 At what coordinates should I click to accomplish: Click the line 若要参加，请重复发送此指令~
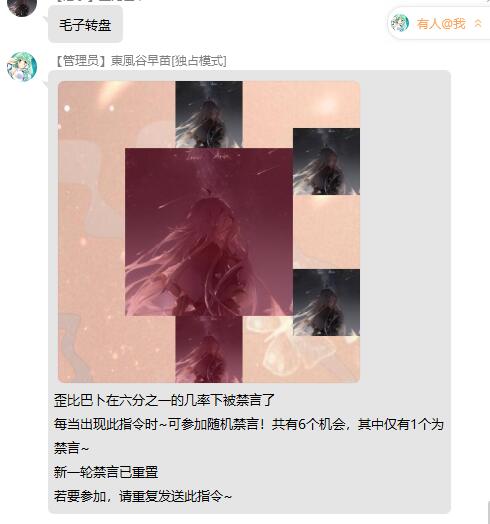143,496
